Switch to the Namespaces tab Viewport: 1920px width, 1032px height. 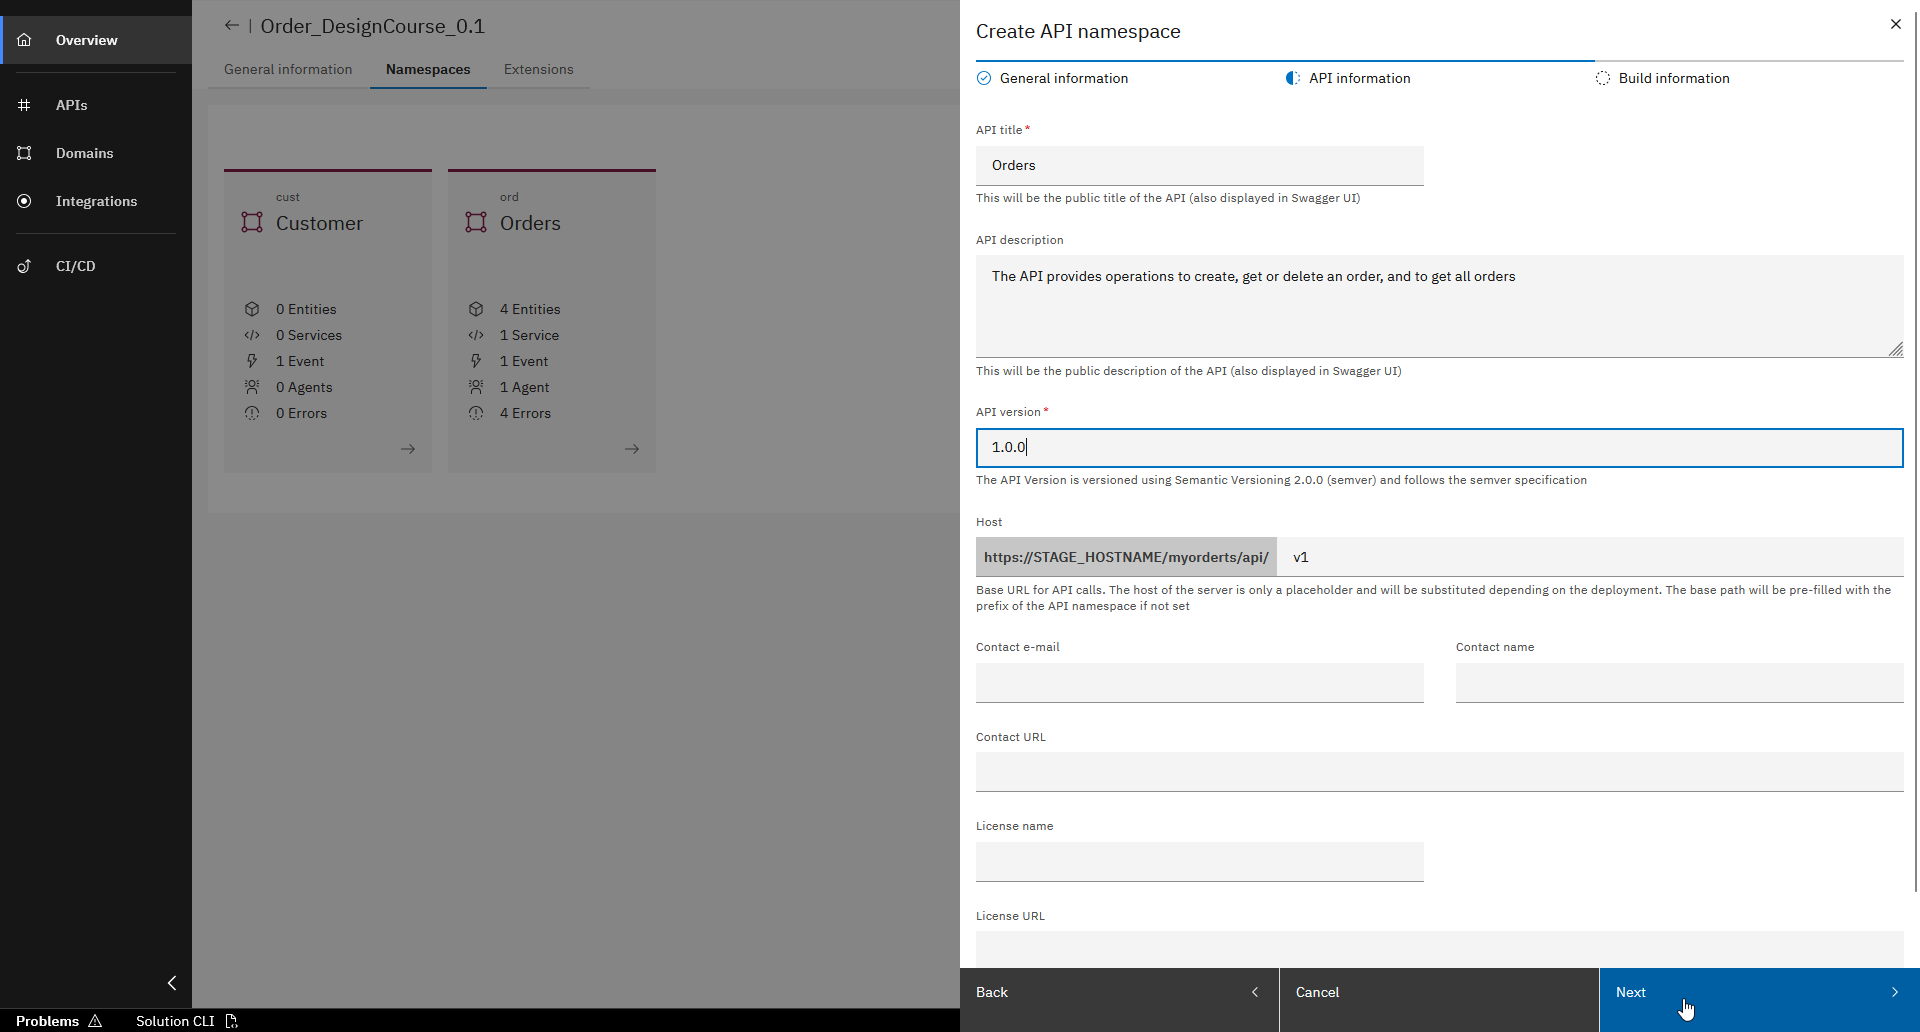coord(427,69)
